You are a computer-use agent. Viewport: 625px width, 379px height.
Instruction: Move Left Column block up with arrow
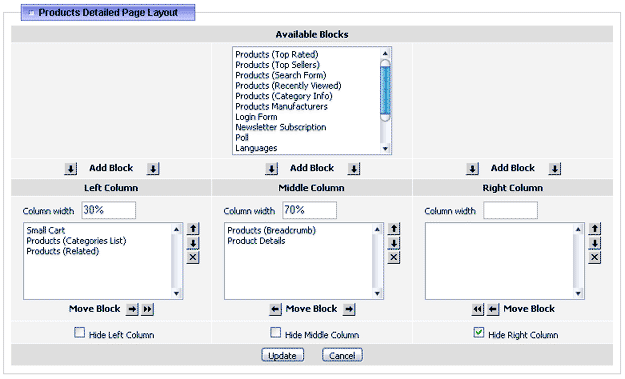[193, 229]
